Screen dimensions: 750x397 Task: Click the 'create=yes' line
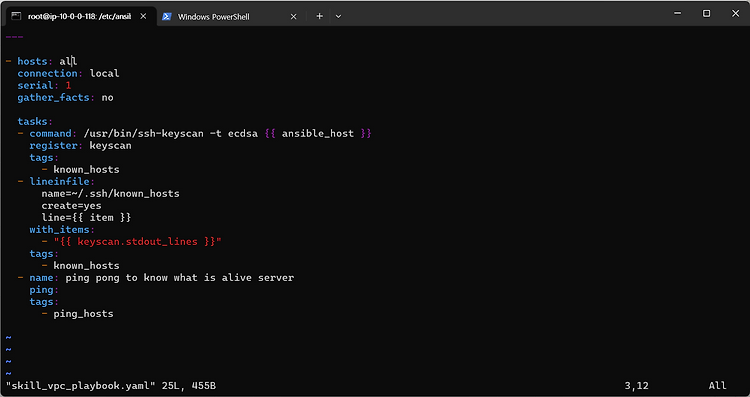coord(71,206)
